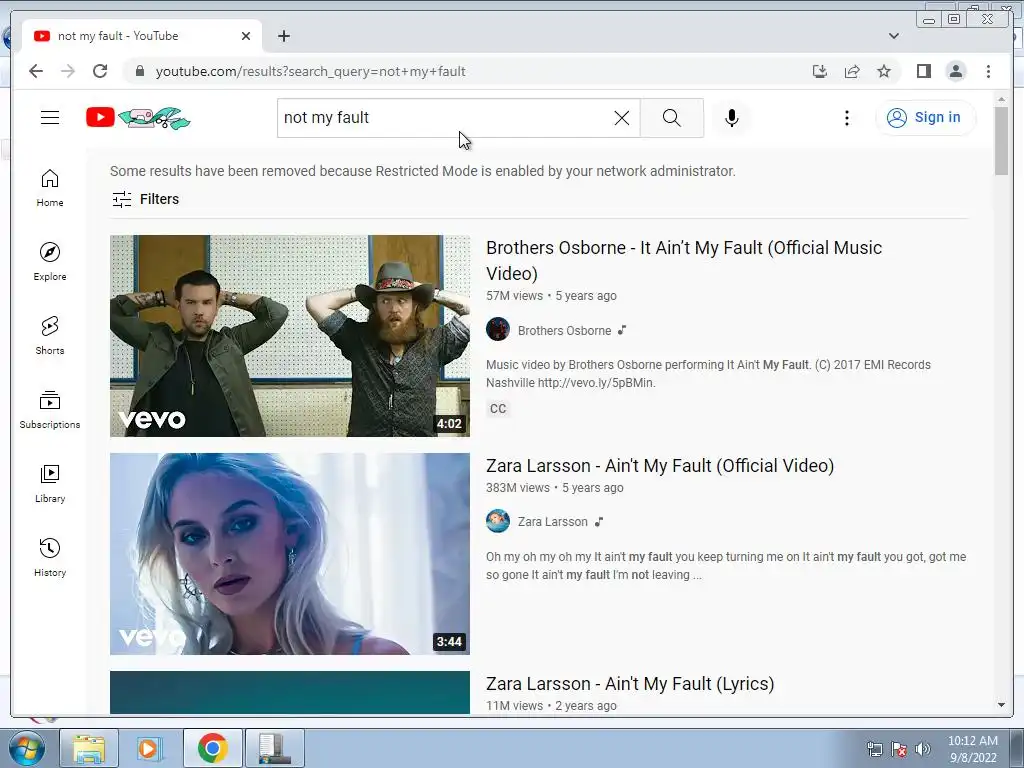Open Action Center flag tray icon
Image resolution: width=1024 pixels, height=768 pixels.
pos(899,748)
